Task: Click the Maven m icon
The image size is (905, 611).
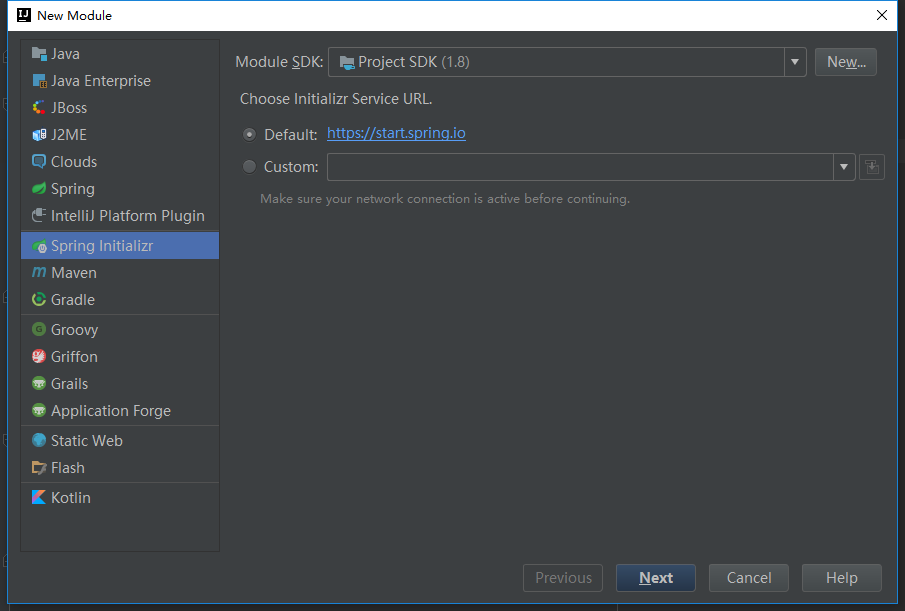Action: (39, 272)
